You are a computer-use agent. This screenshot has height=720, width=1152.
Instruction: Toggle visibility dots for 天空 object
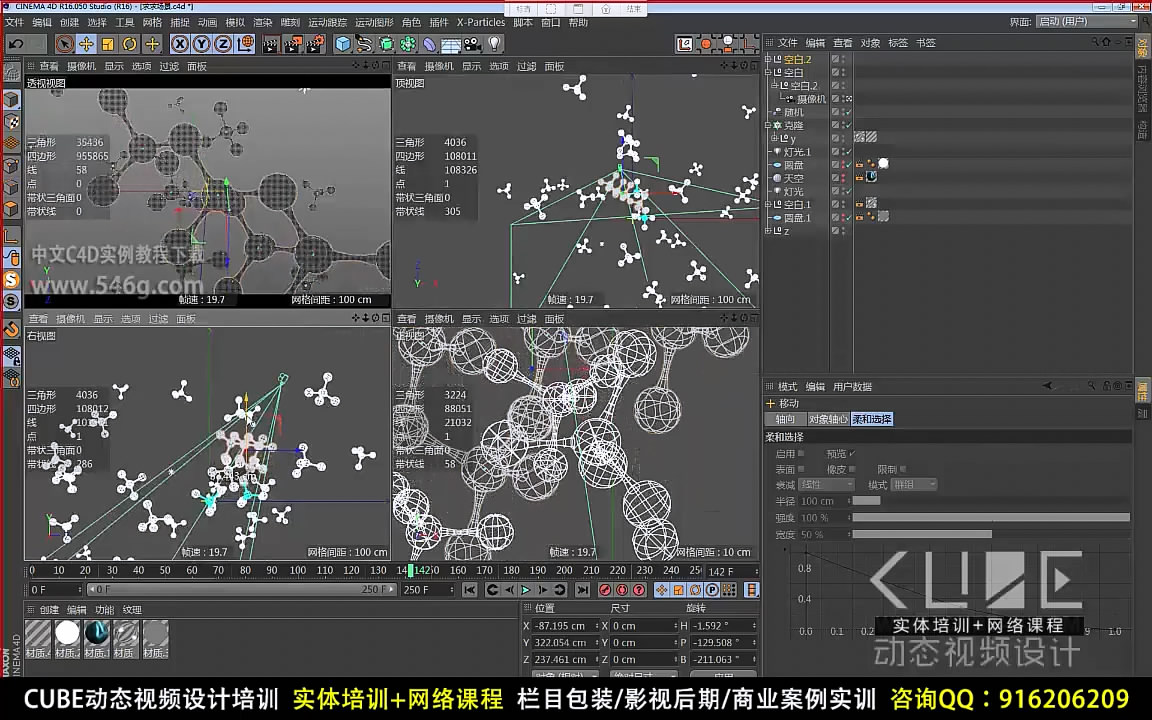pos(843,179)
